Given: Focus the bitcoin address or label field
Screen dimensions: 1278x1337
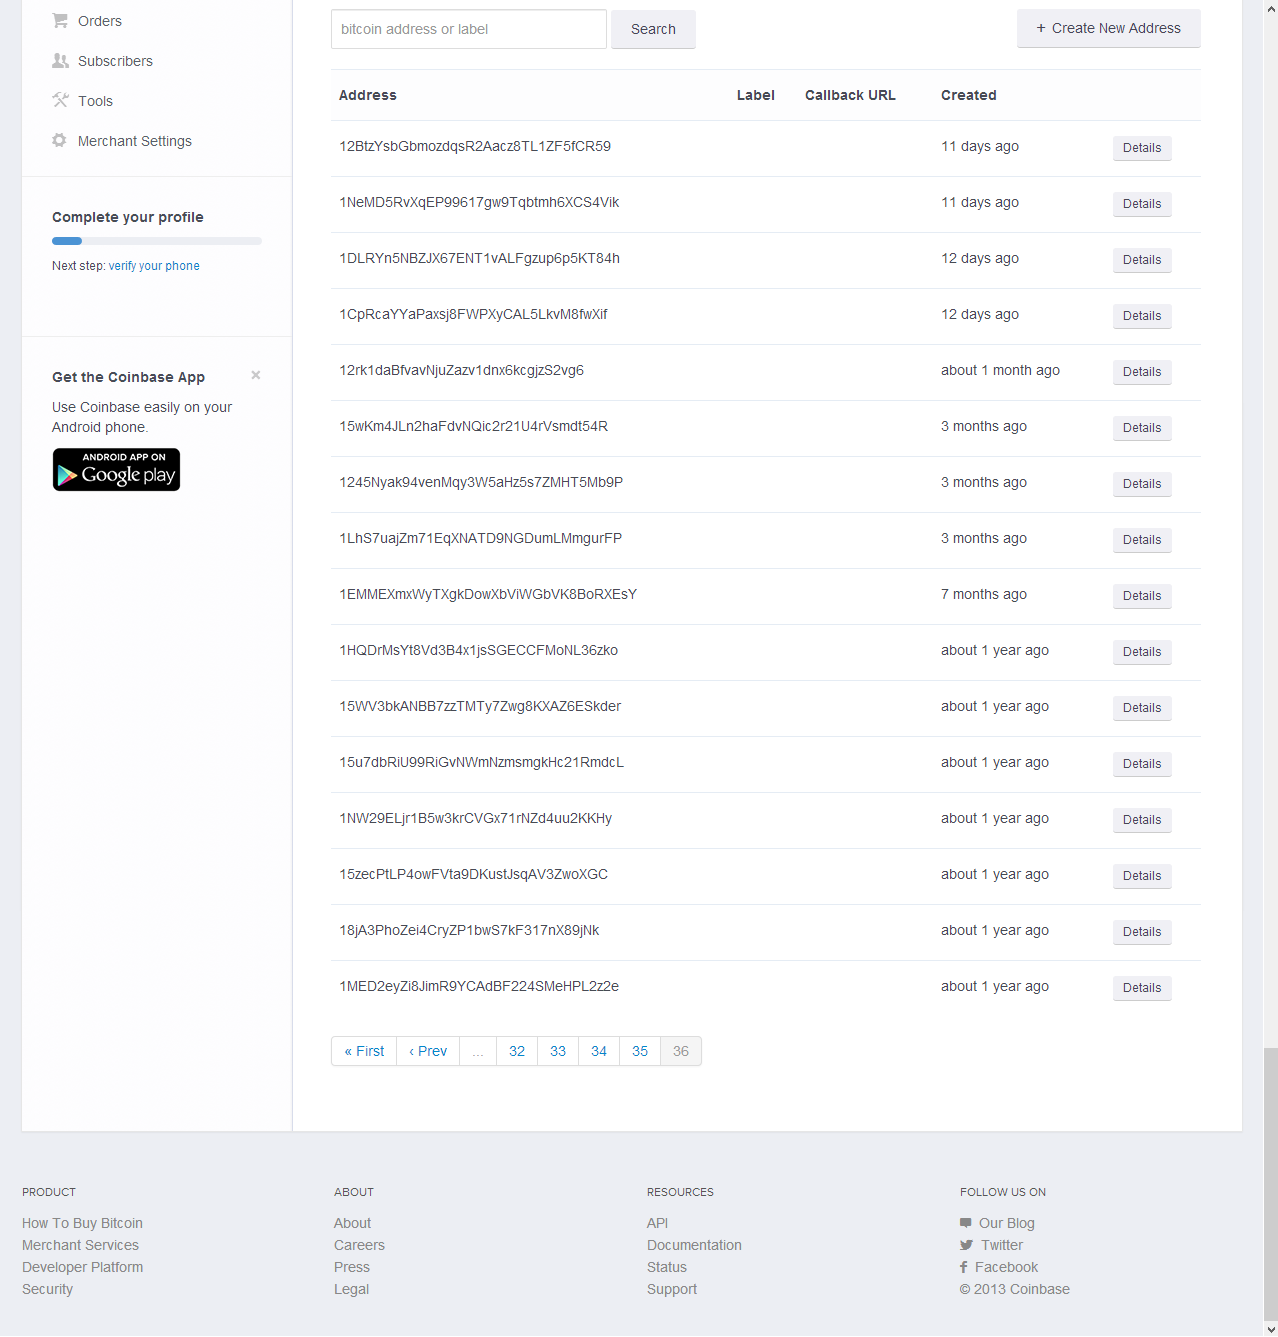Looking at the screenshot, I should 468,29.
